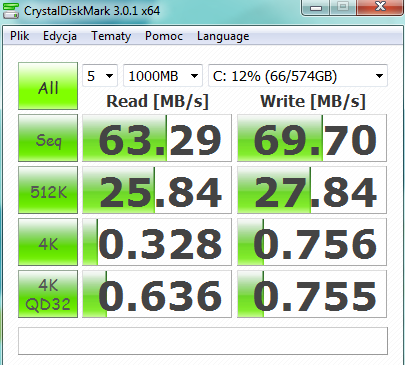Start the 4K QD32 test
Screen dimensions: 405x365
(48, 294)
